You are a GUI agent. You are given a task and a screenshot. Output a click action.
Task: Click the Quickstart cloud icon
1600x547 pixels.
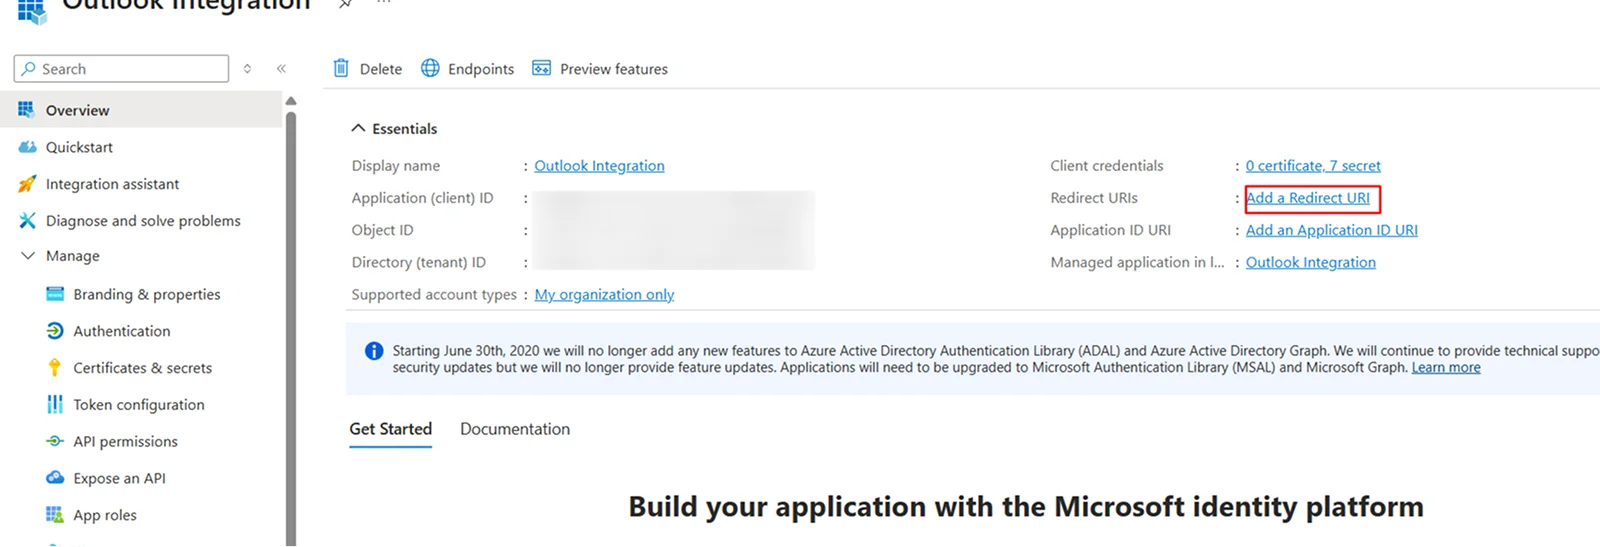click(x=27, y=147)
